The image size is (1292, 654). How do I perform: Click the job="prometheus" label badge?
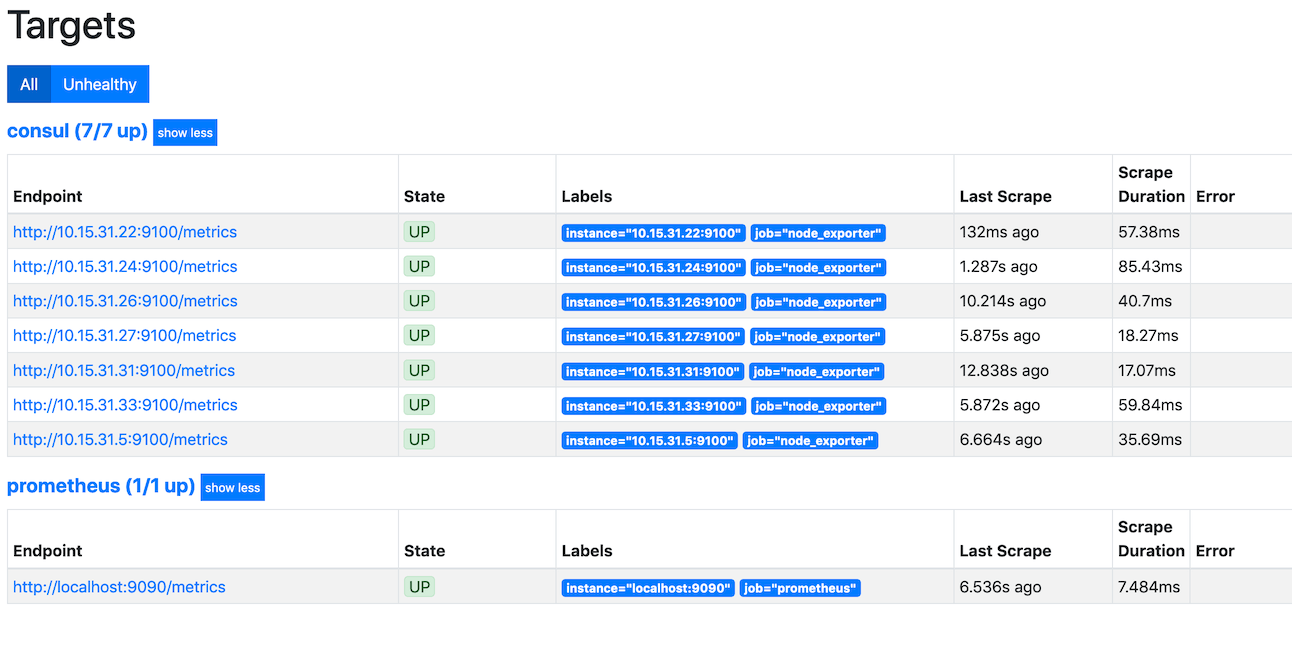pyautogui.click(x=800, y=587)
